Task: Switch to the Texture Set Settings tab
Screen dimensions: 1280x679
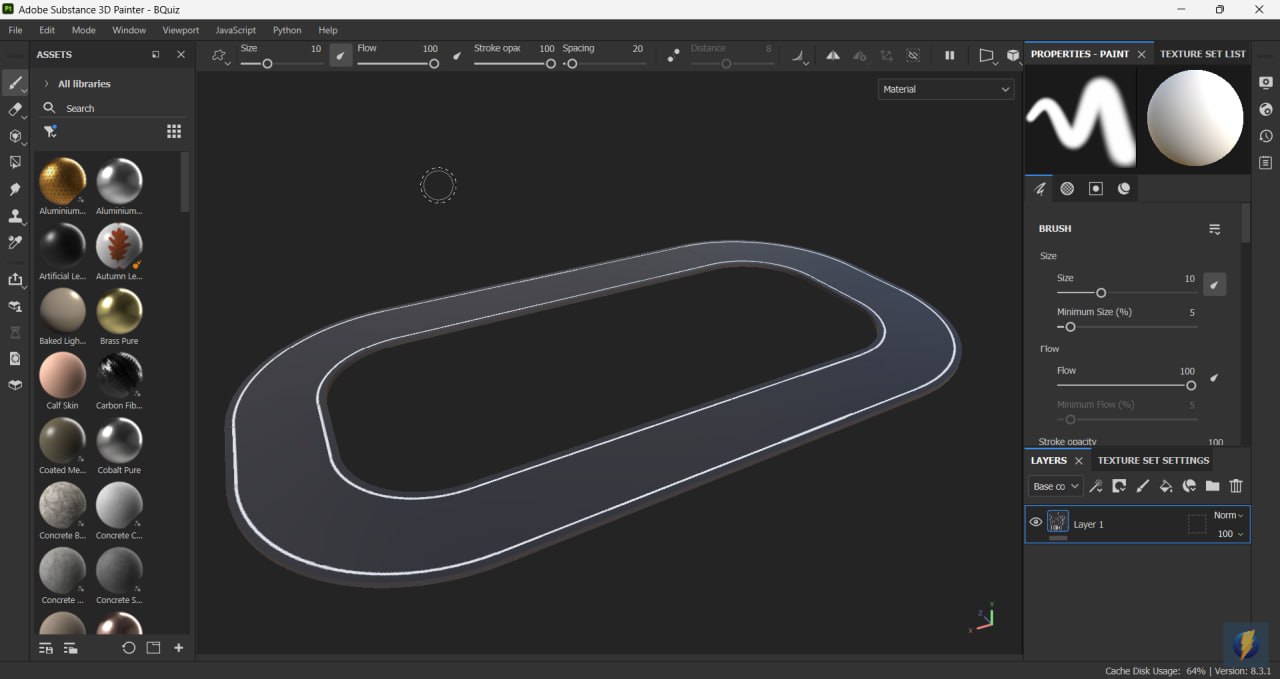Action: pyautogui.click(x=1153, y=460)
